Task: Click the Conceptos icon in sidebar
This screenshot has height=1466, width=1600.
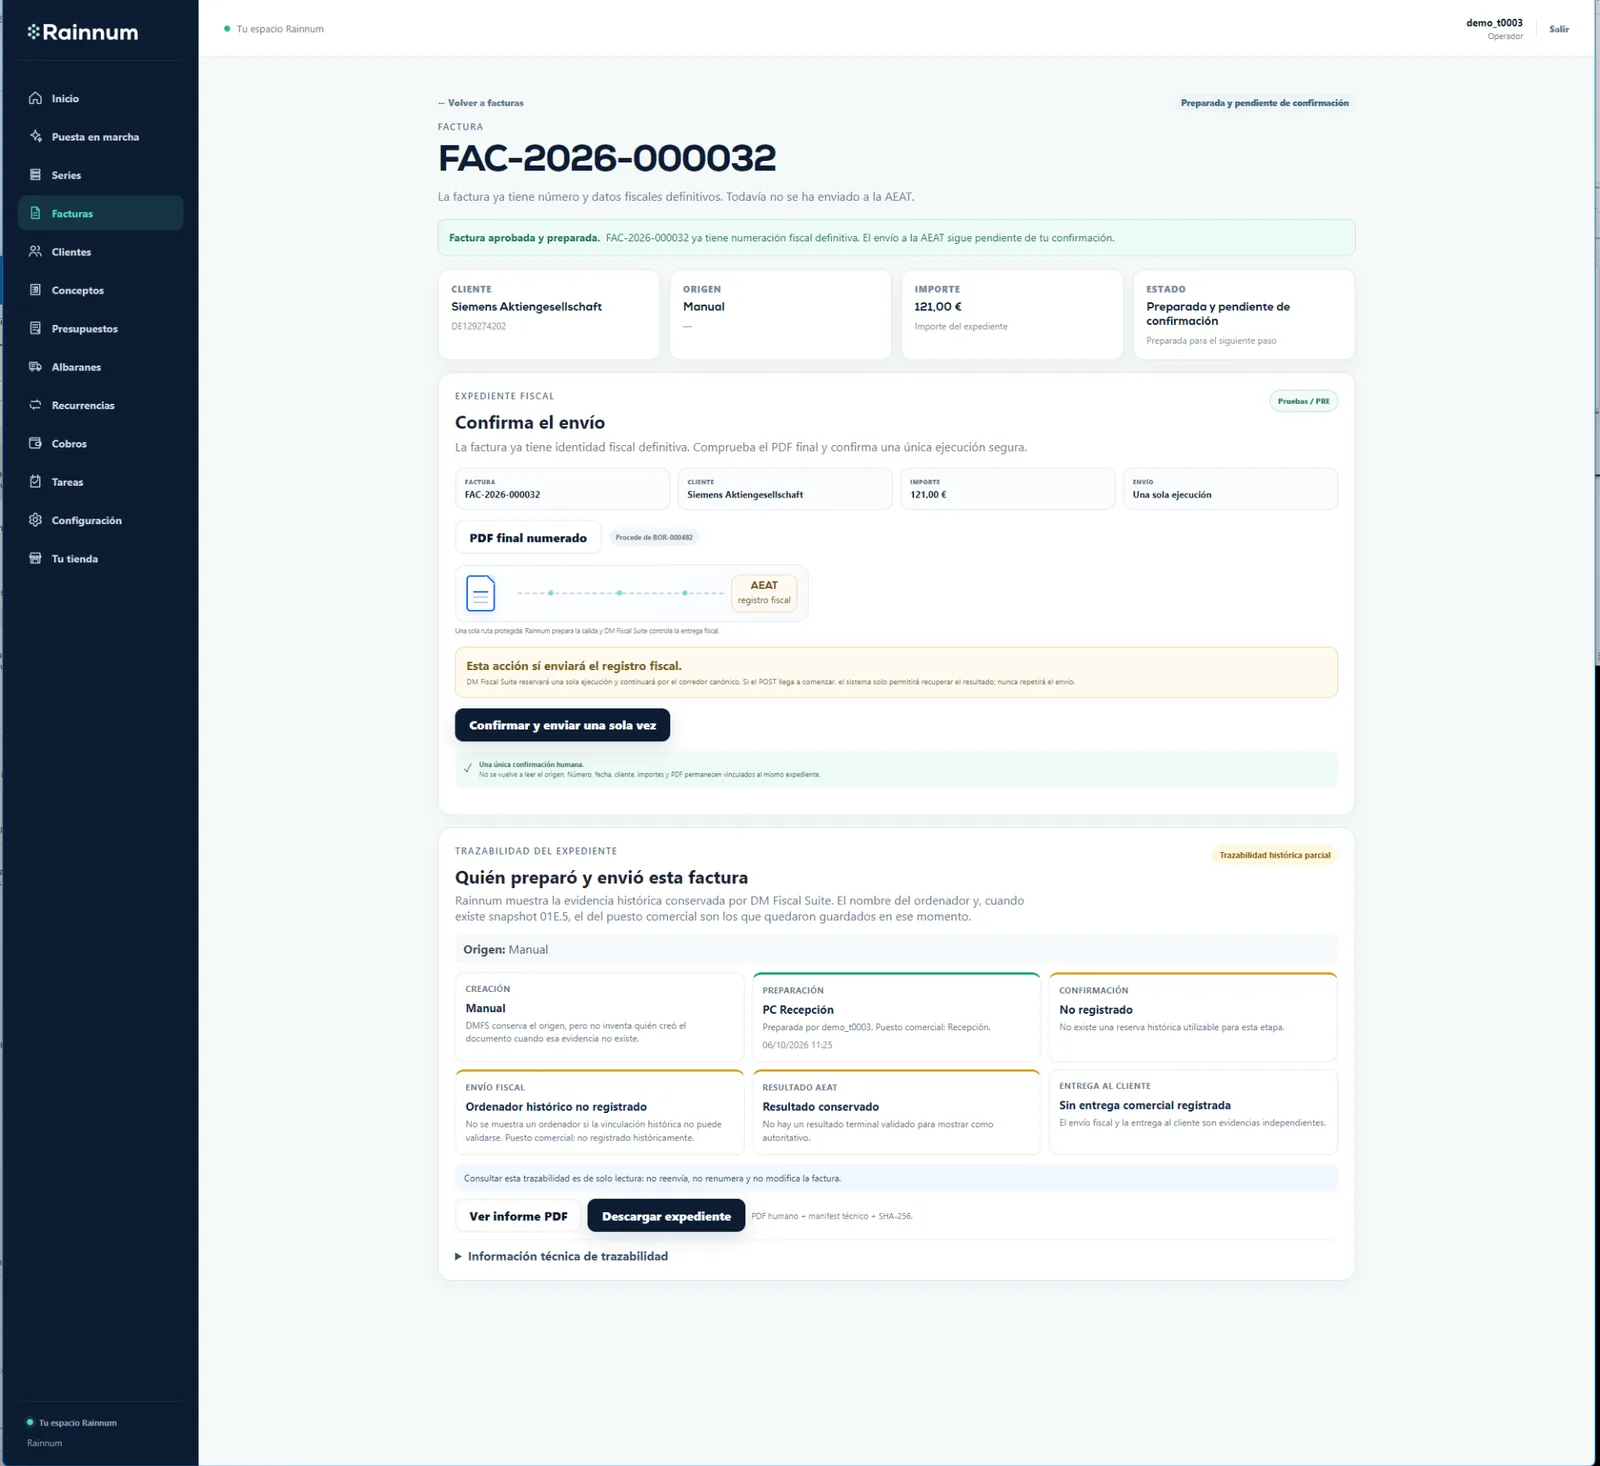Action: tap(36, 290)
